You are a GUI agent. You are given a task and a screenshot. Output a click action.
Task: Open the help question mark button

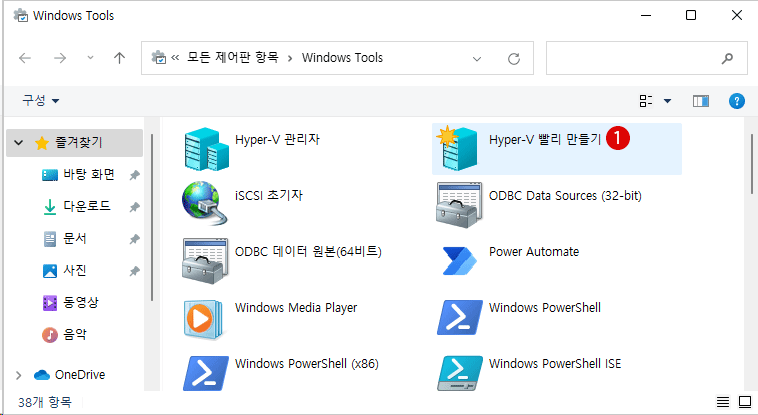[x=737, y=101]
